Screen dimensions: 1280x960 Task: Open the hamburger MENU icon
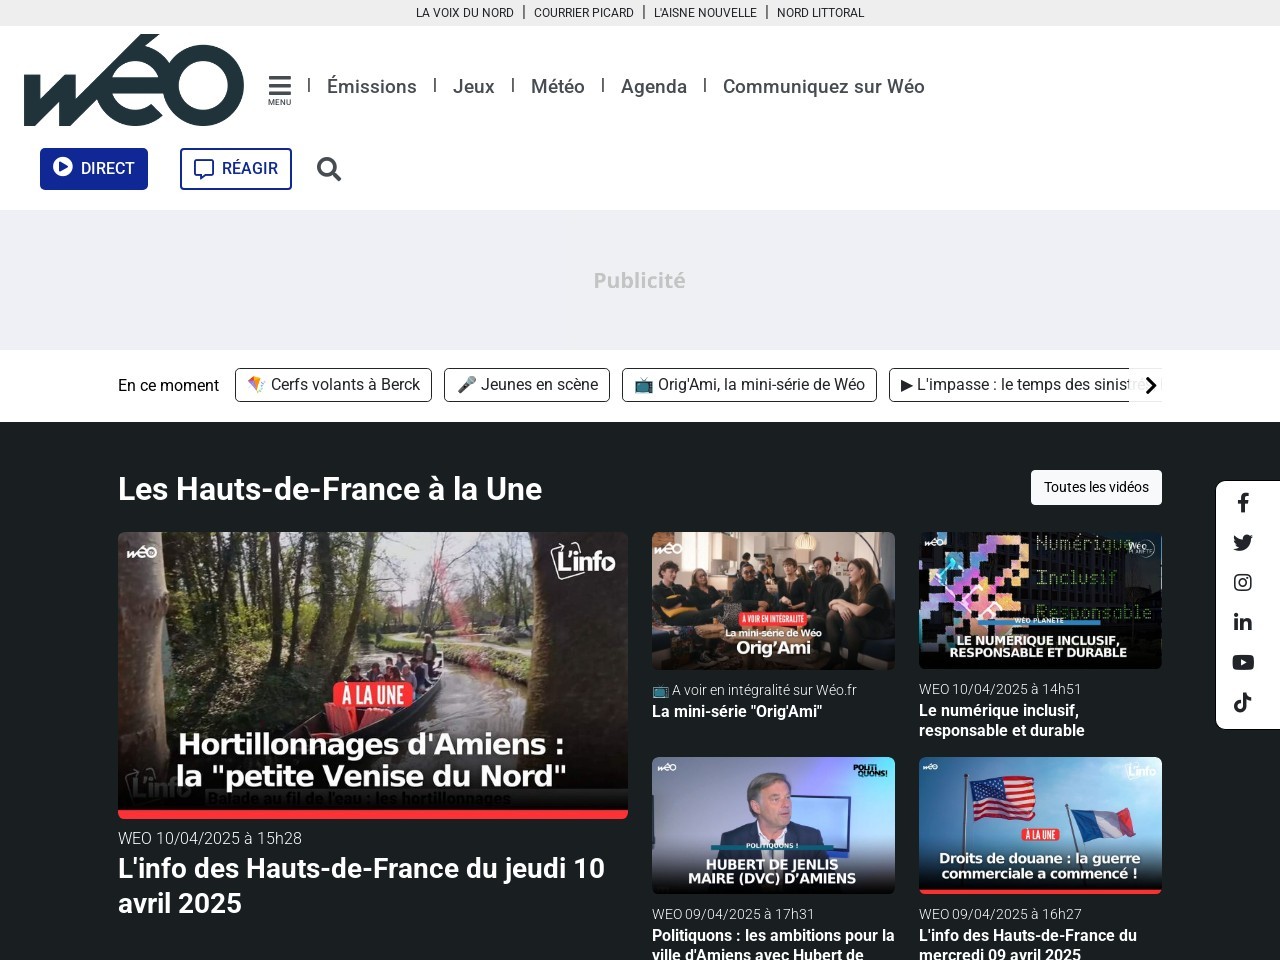tap(280, 90)
